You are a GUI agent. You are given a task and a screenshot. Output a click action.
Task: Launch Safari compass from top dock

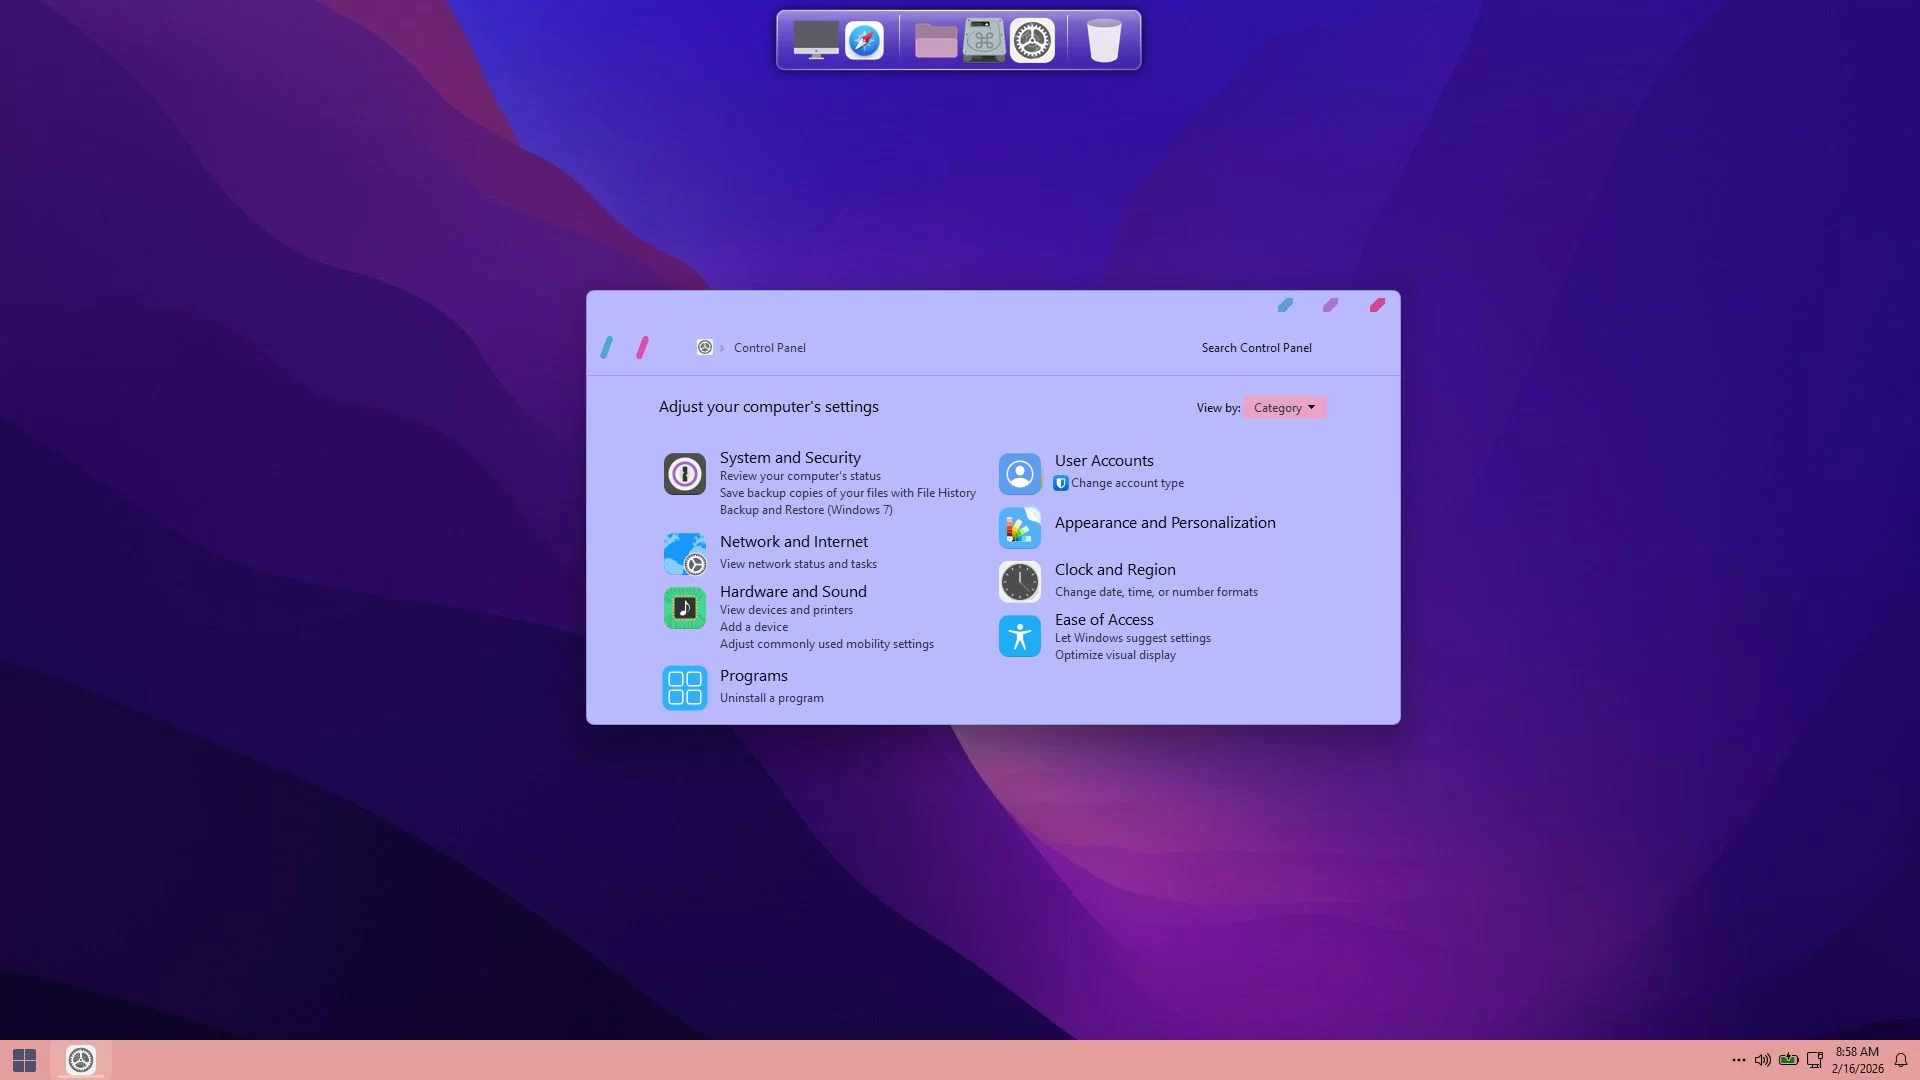[864, 41]
